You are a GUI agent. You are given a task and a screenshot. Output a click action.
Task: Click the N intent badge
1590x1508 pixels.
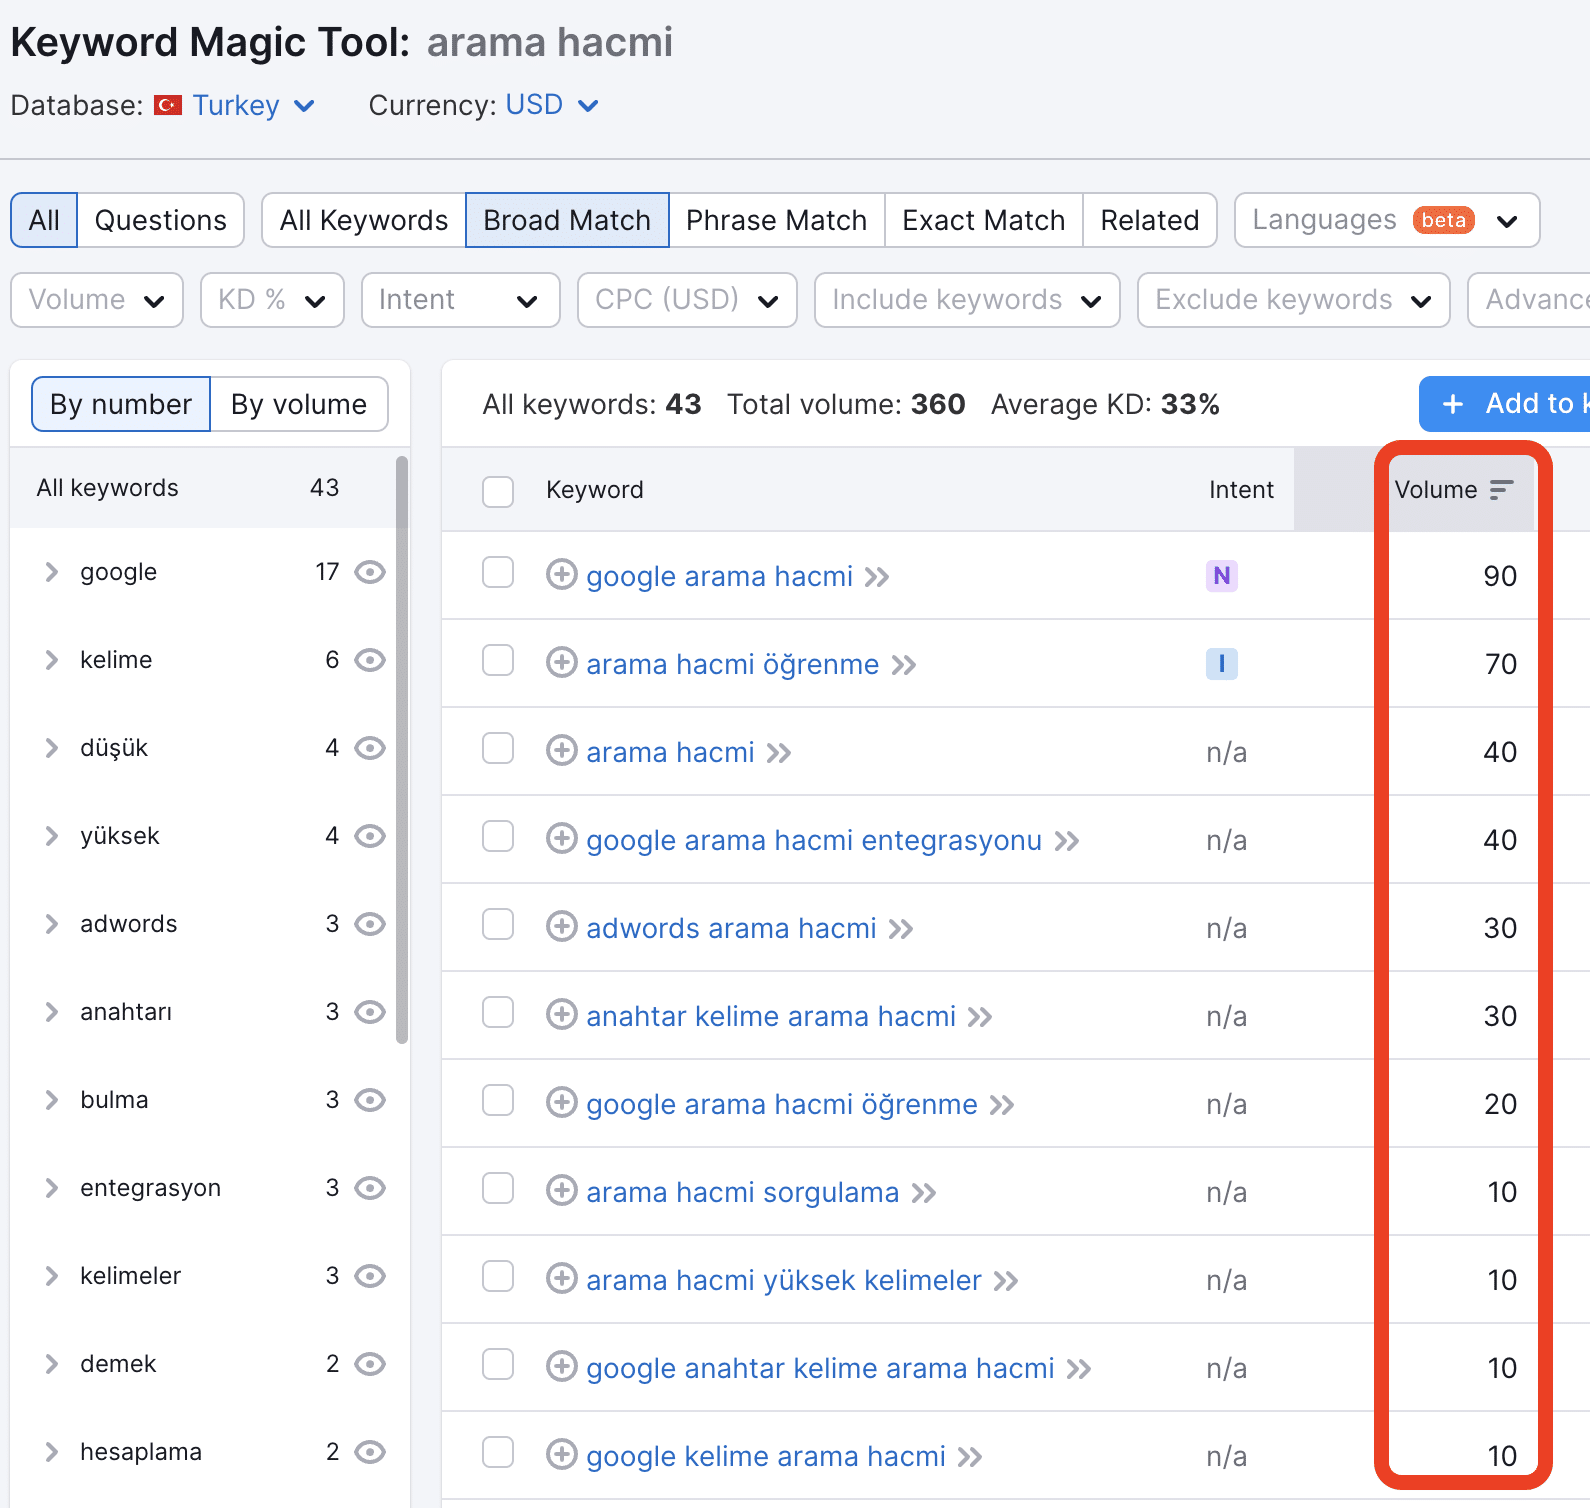click(1221, 576)
